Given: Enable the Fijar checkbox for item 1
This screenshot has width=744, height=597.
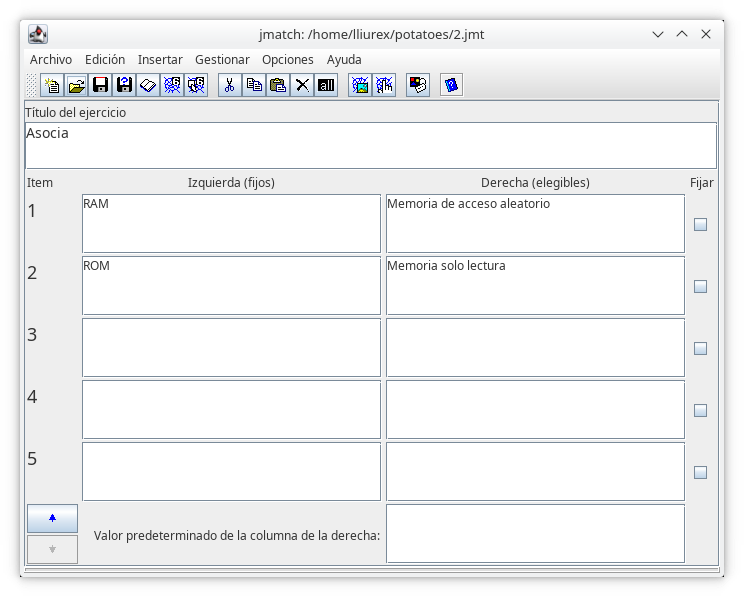Looking at the screenshot, I should [700, 224].
